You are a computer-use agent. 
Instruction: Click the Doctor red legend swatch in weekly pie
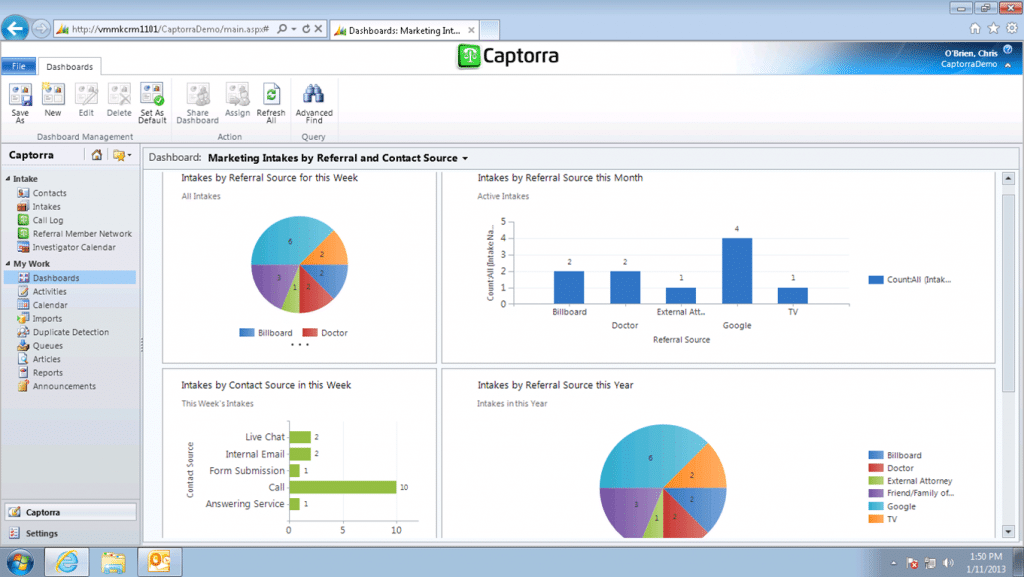tap(310, 333)
